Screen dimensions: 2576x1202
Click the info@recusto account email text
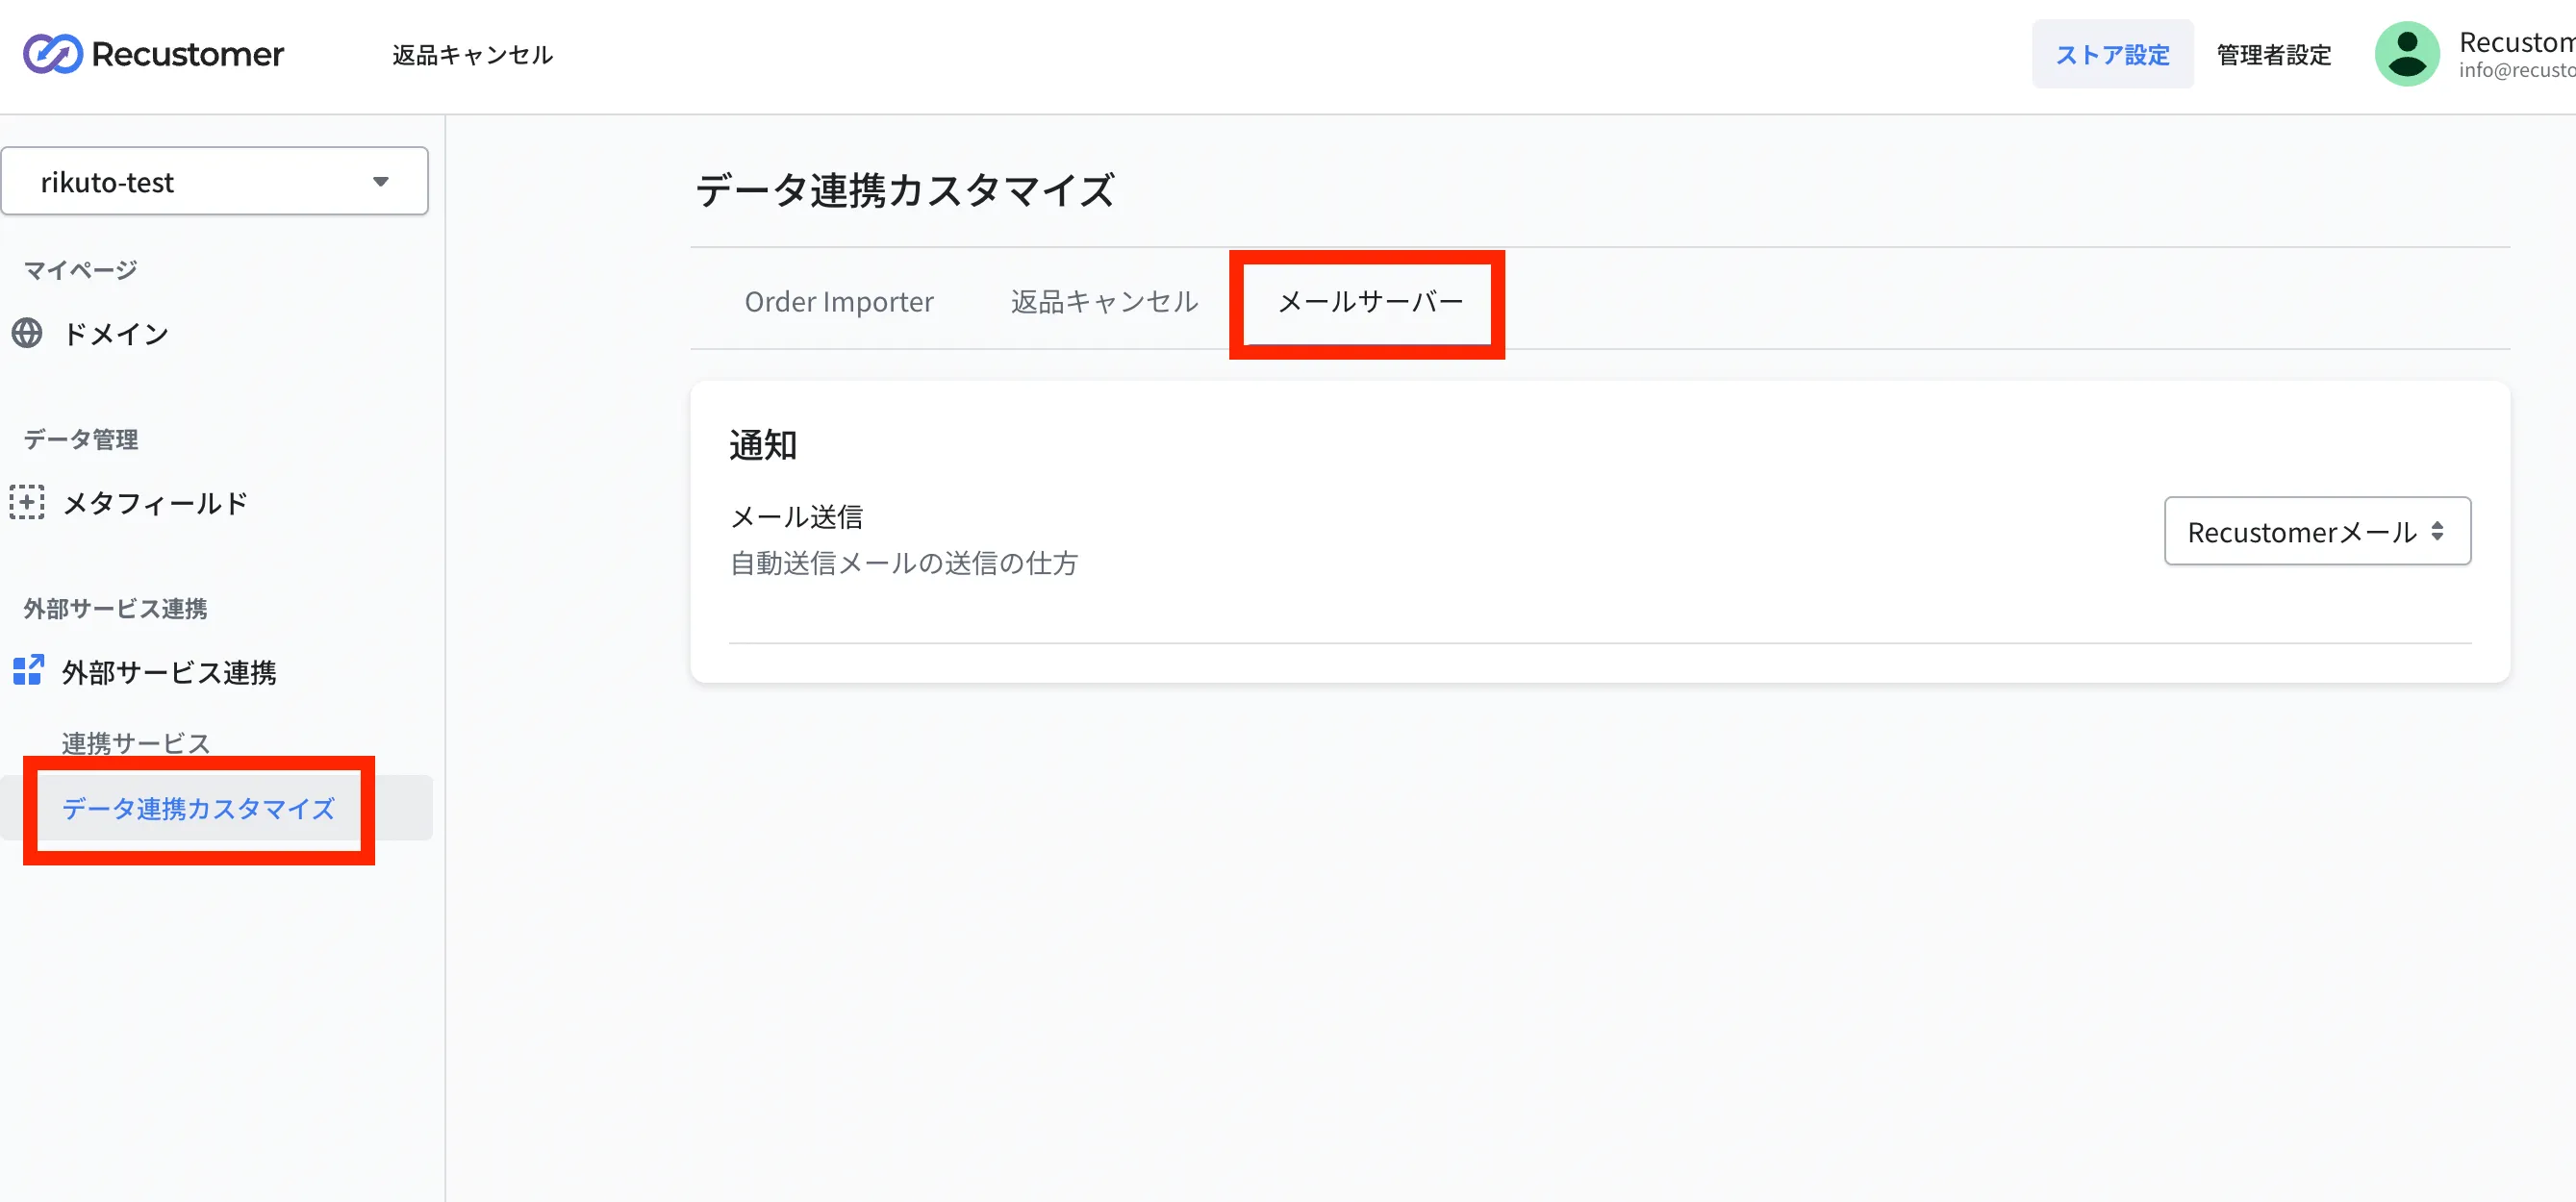pyautogui.click(x=2517, y=70)
